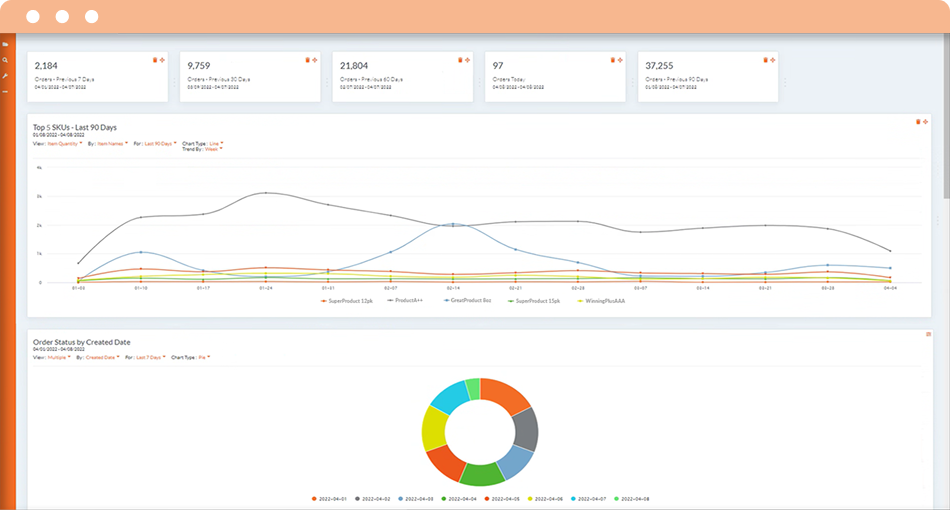The width and height of the screenshot is (950, 510).
Task: Click move icon on Orders Today widget
Action: pyautogui.click(x=620, y=60)
